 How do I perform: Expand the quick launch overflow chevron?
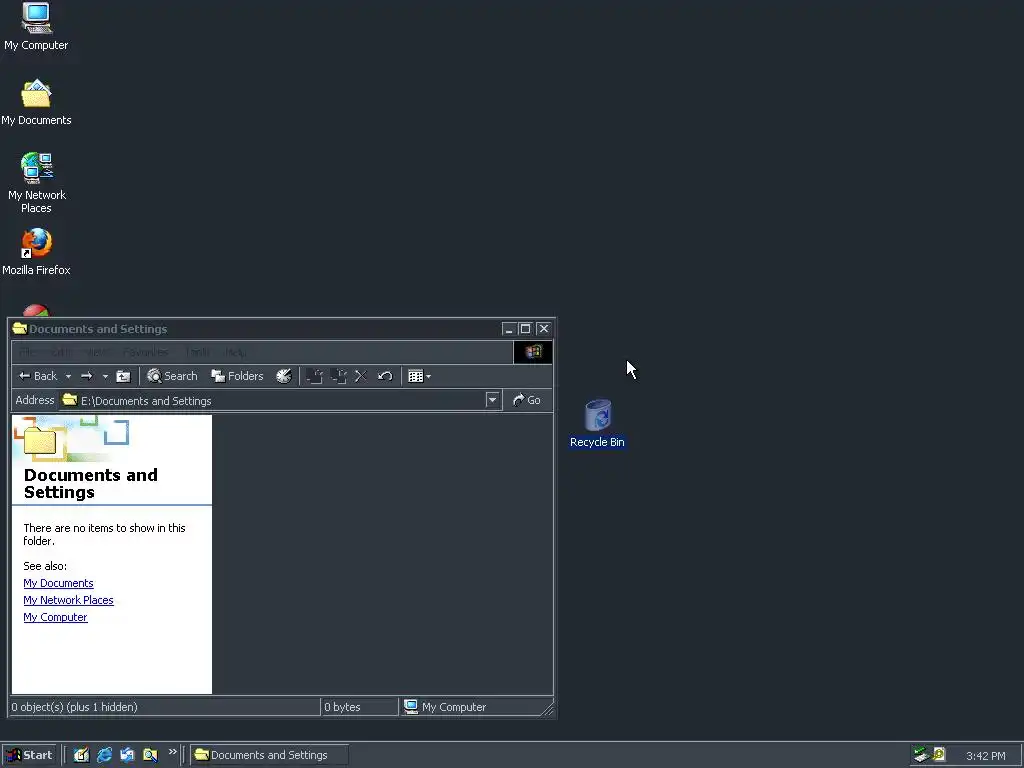(172, 752)
